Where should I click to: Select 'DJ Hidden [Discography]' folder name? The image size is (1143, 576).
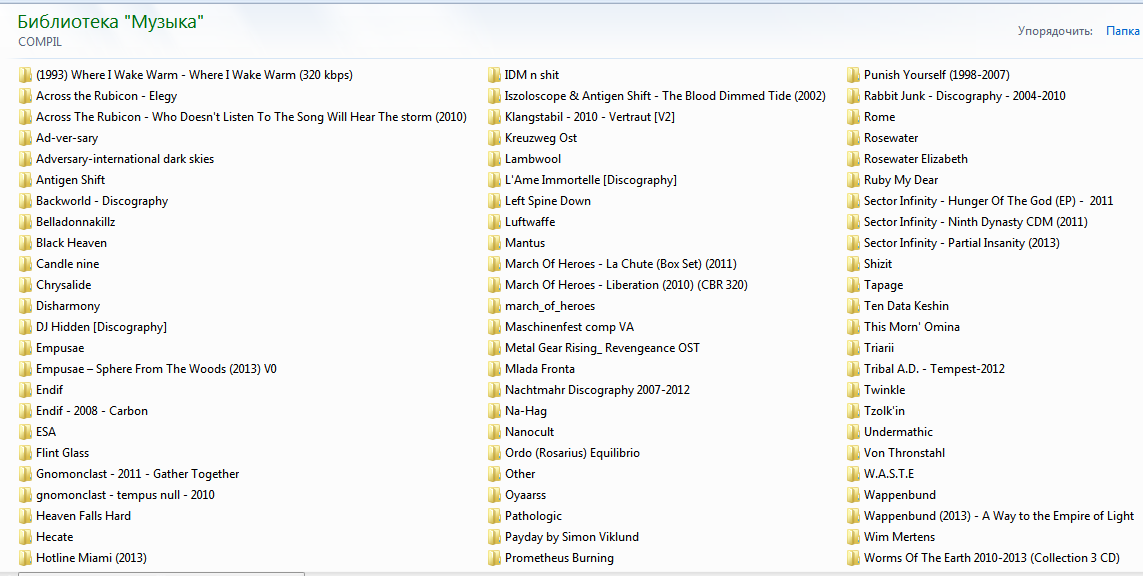[x=101, y=327]
